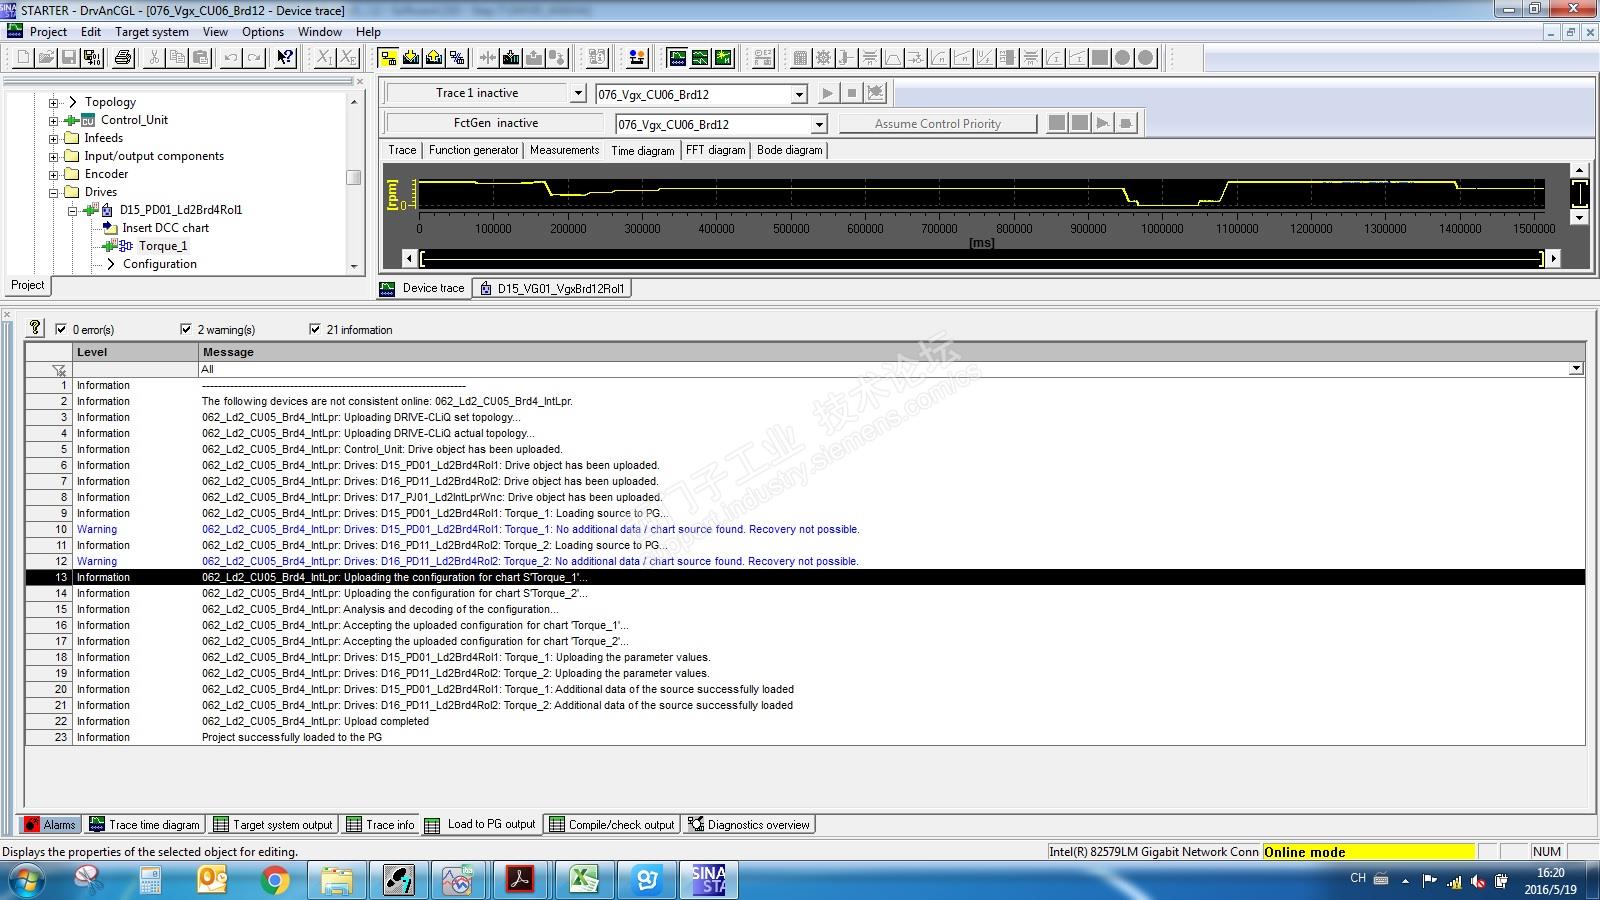This screenshot has width=1600, height=900.
Task: Open Google Chrome from the taskbar
Action: point(274,880)
